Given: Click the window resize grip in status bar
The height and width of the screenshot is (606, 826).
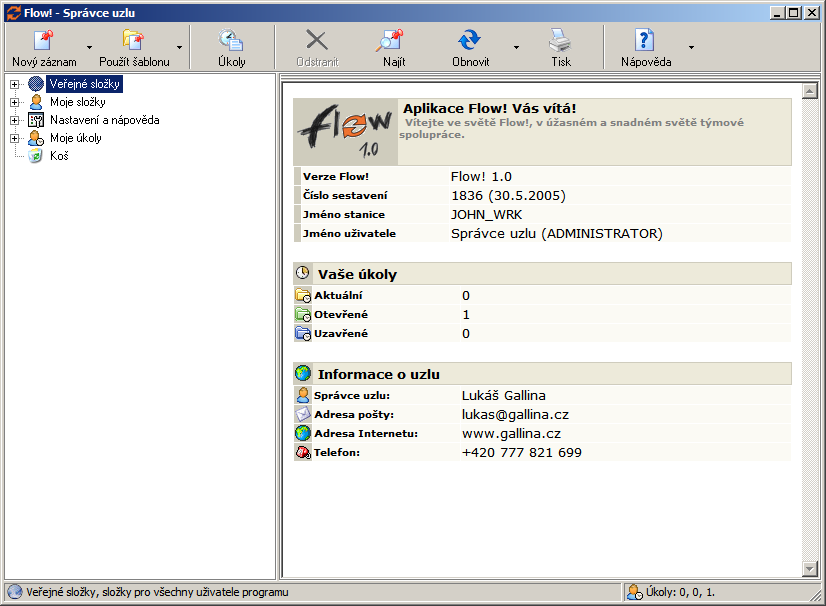Looking at the screenshot, I should [x=817, y=594].
